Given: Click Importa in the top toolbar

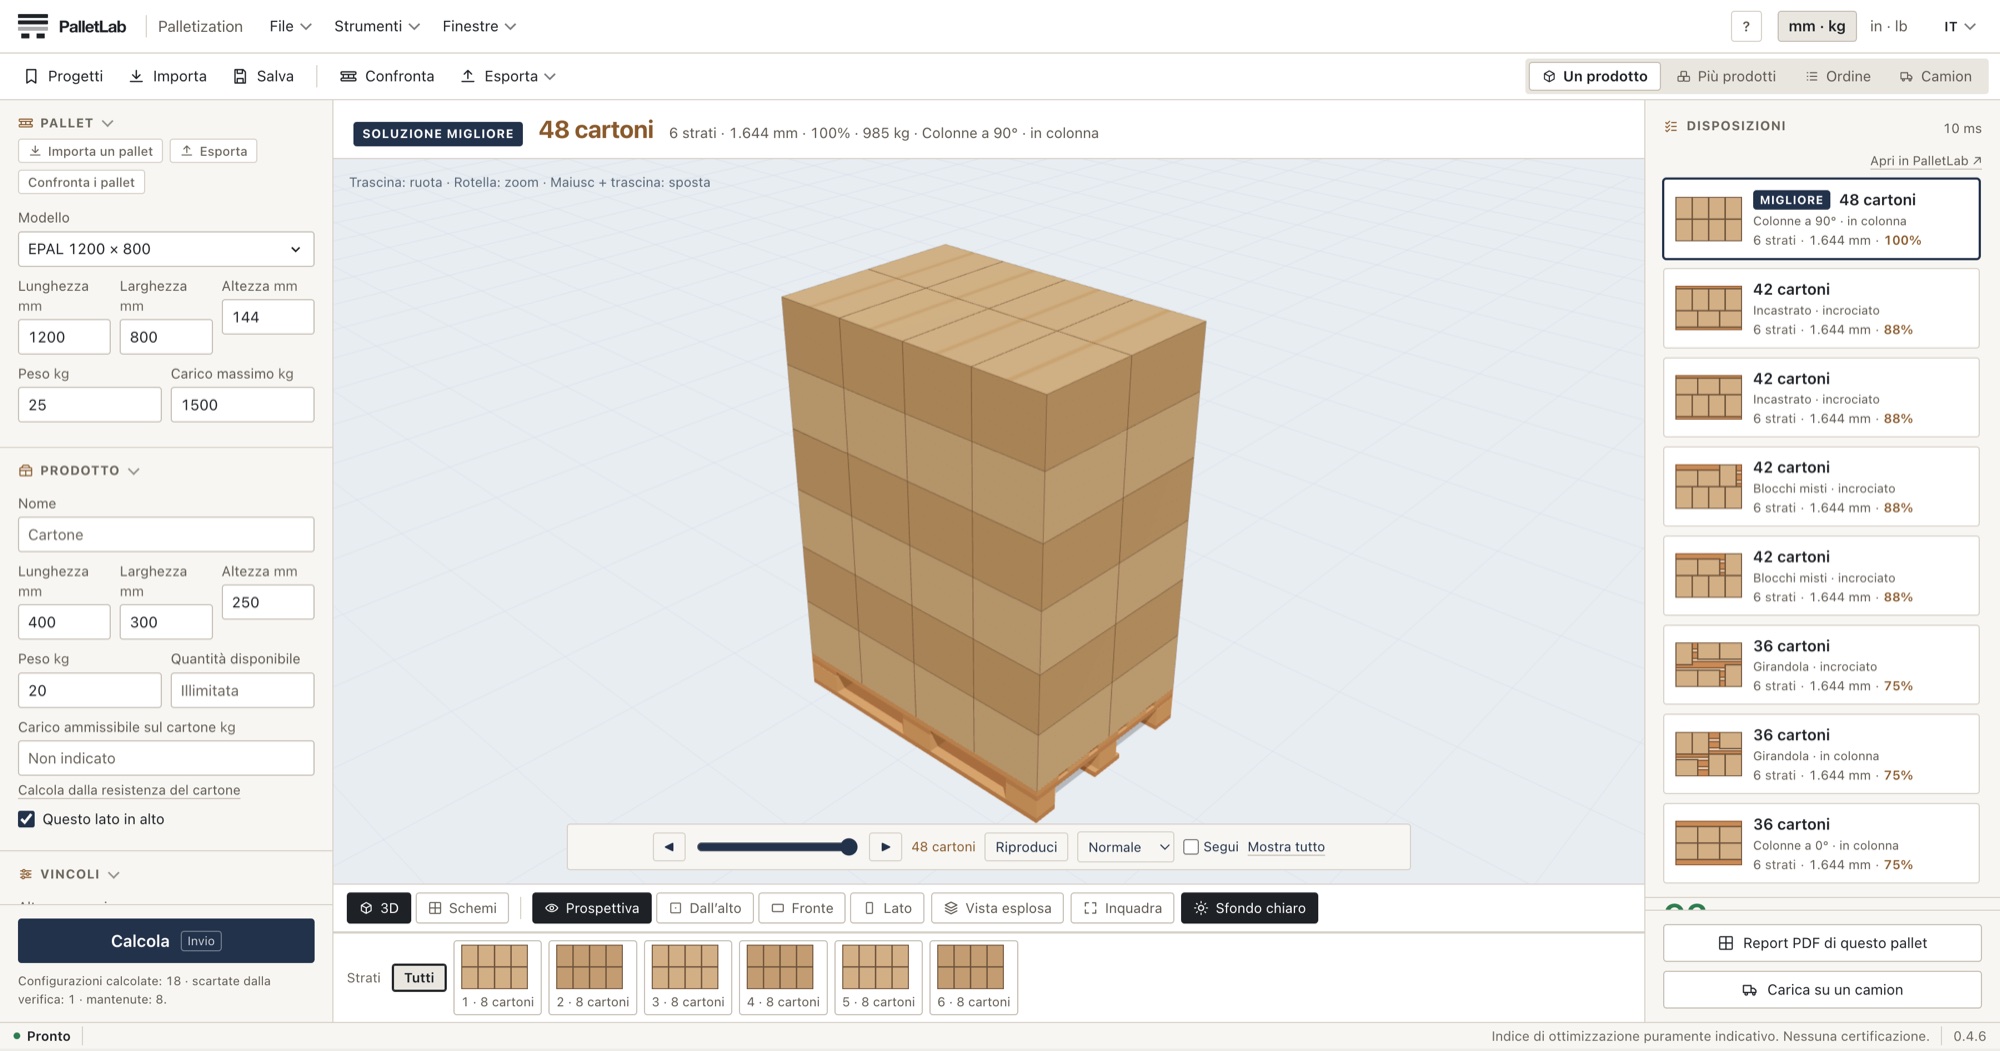Looking at the screenshot, I should (x=168, y=76).
